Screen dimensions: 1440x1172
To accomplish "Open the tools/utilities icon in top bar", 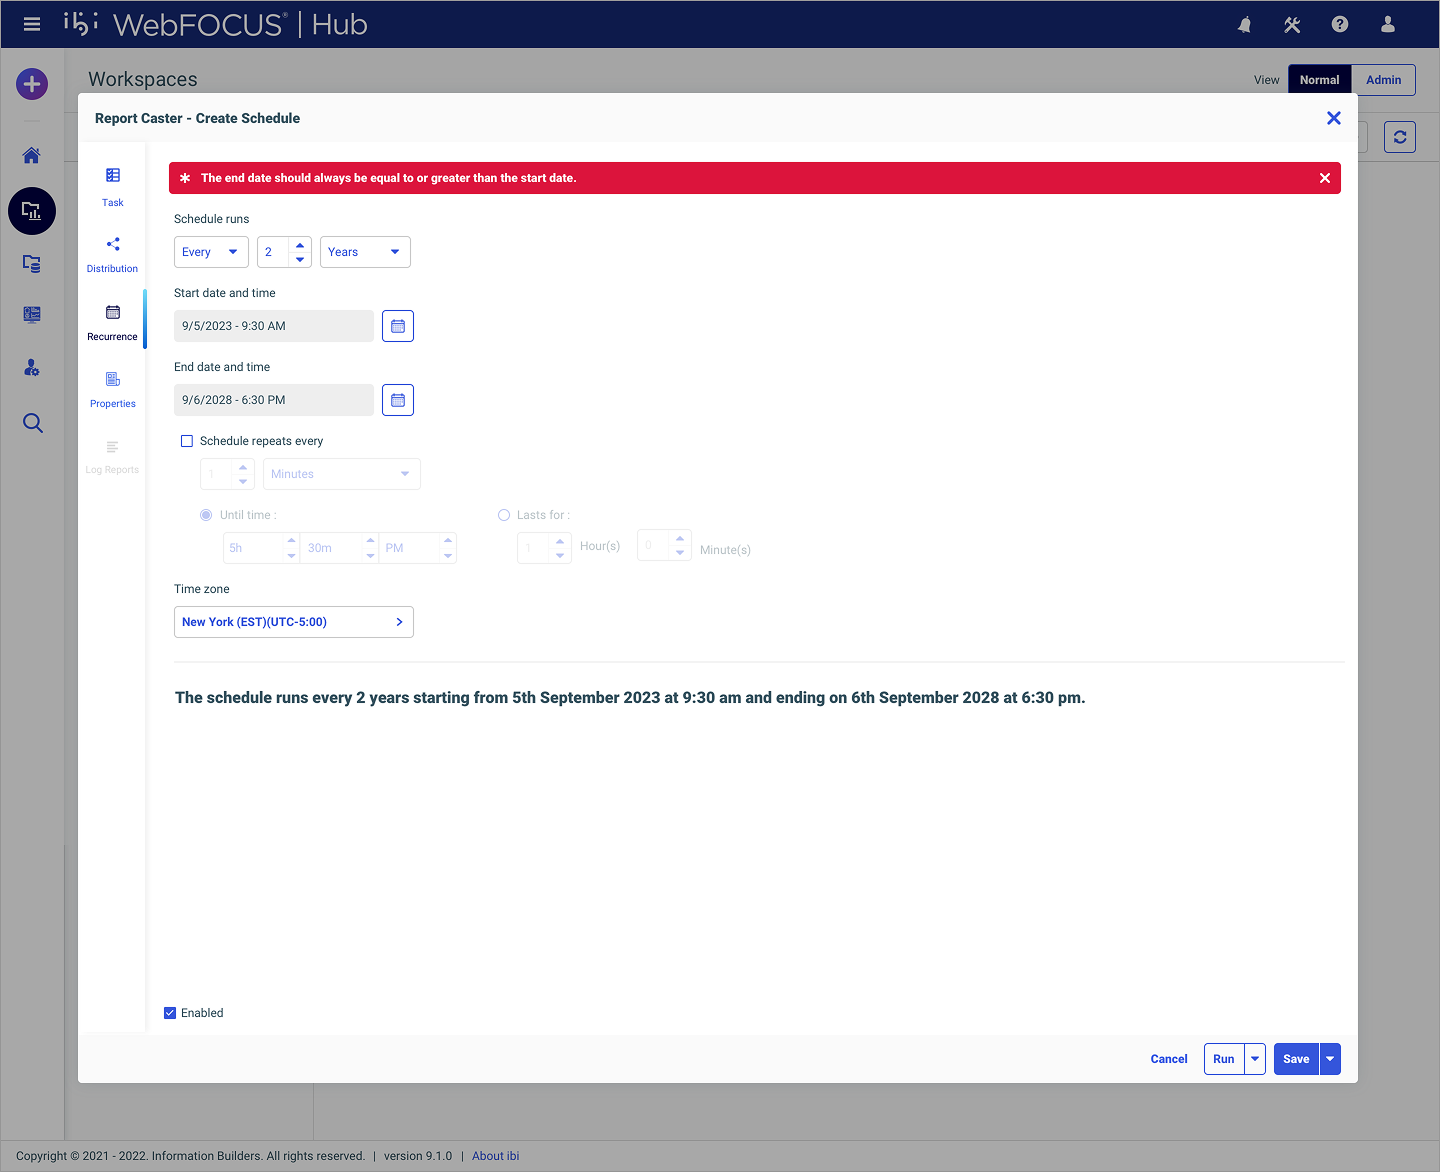I will pos(1292,24).
